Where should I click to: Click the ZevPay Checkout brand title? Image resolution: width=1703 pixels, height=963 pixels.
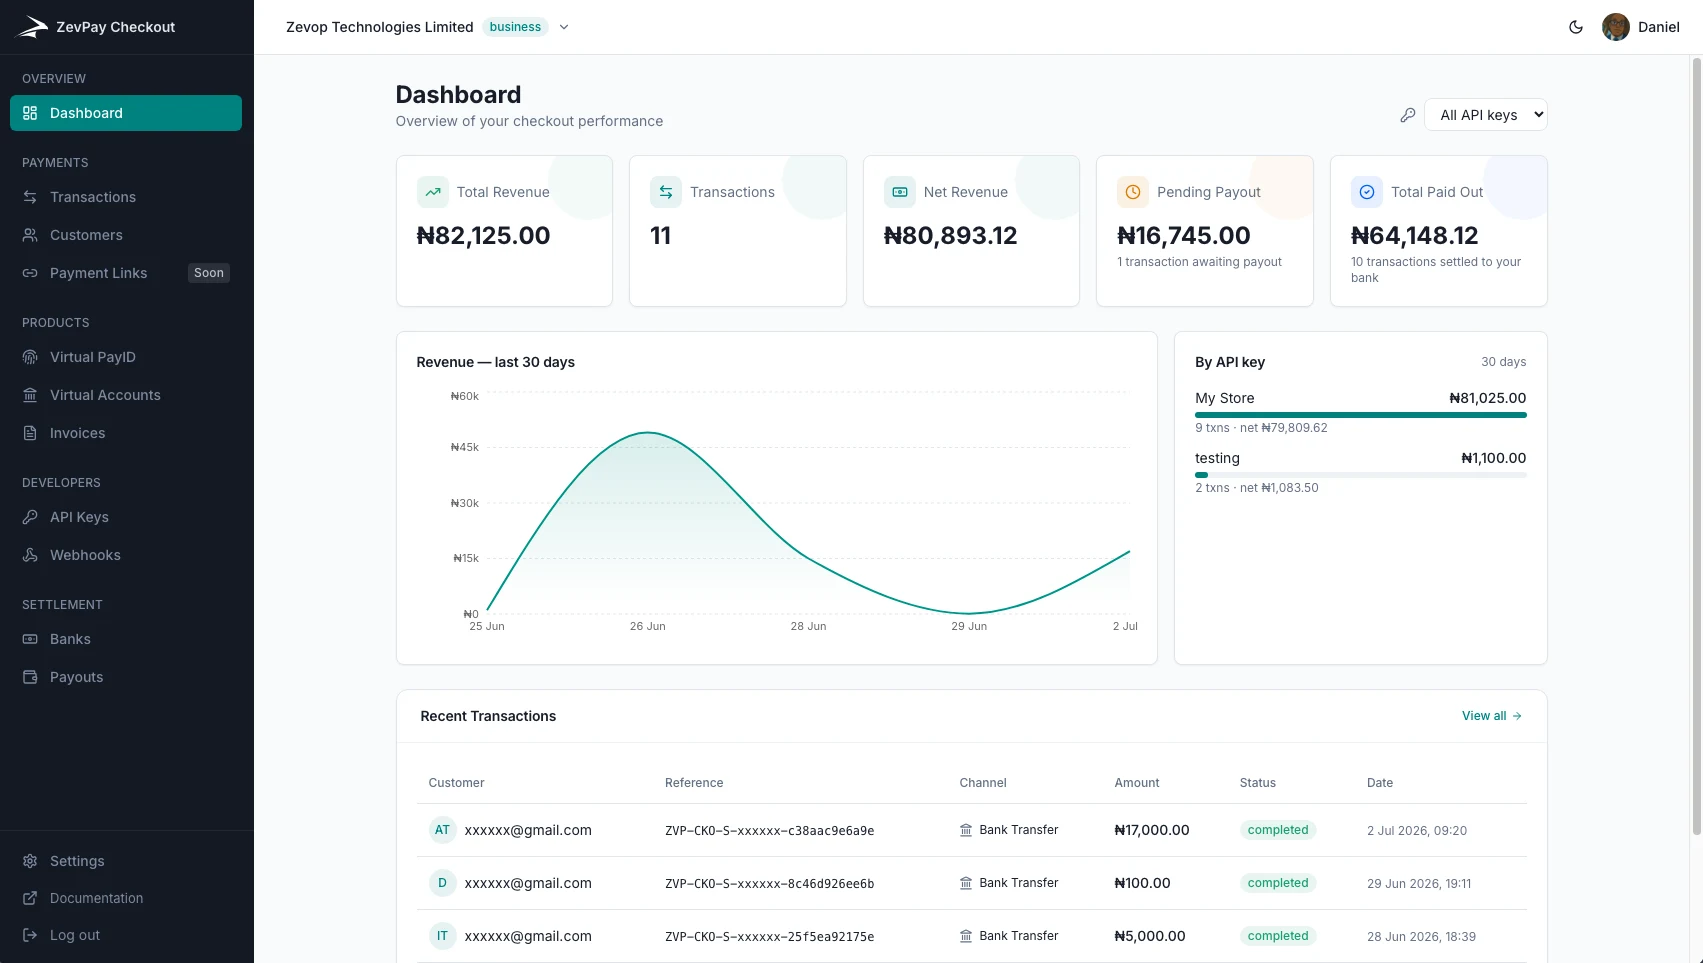click(x=115, y=27)
